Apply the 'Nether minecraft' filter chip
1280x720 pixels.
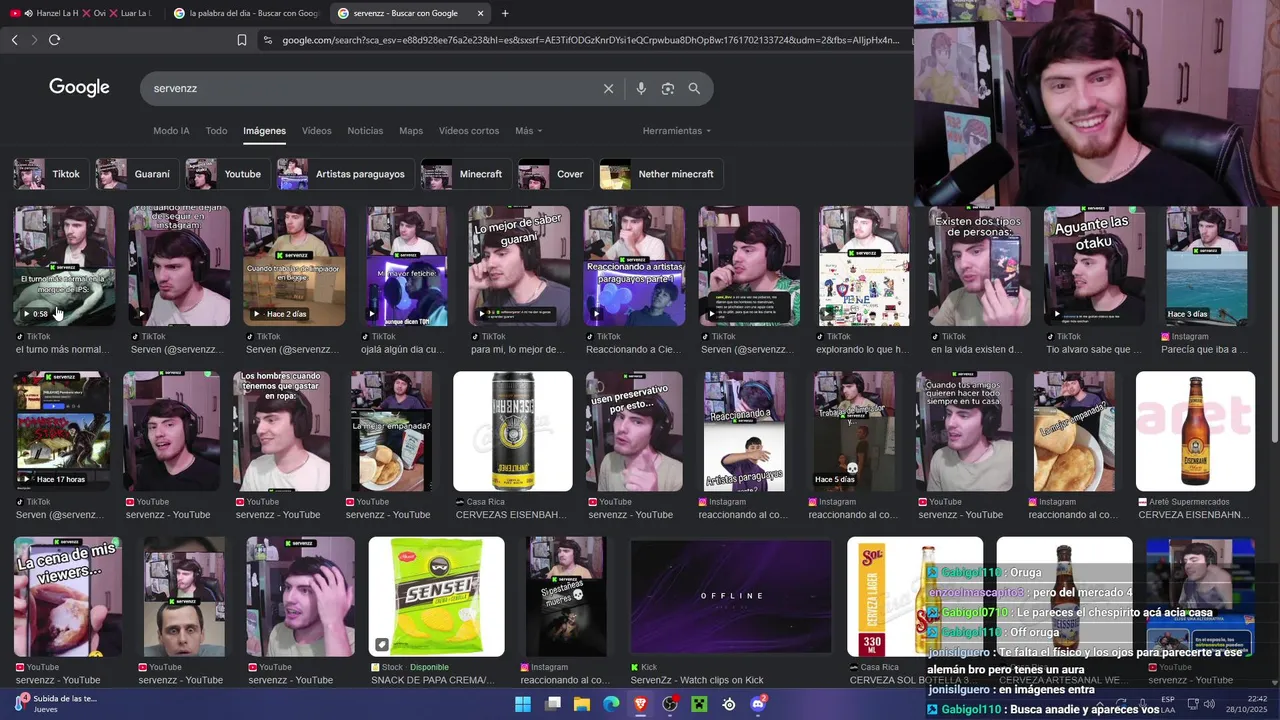[x=660, y=174]
